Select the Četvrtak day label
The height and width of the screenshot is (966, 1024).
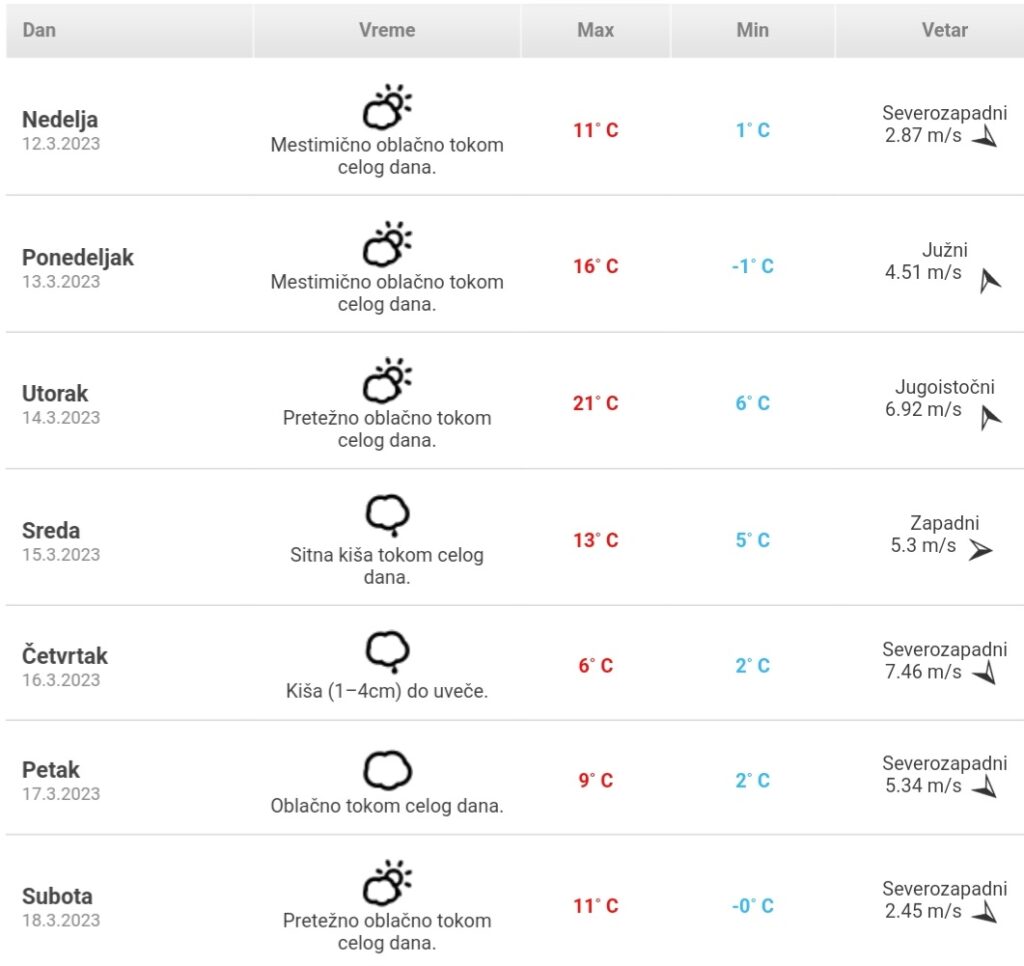click(x=65, y=656)
